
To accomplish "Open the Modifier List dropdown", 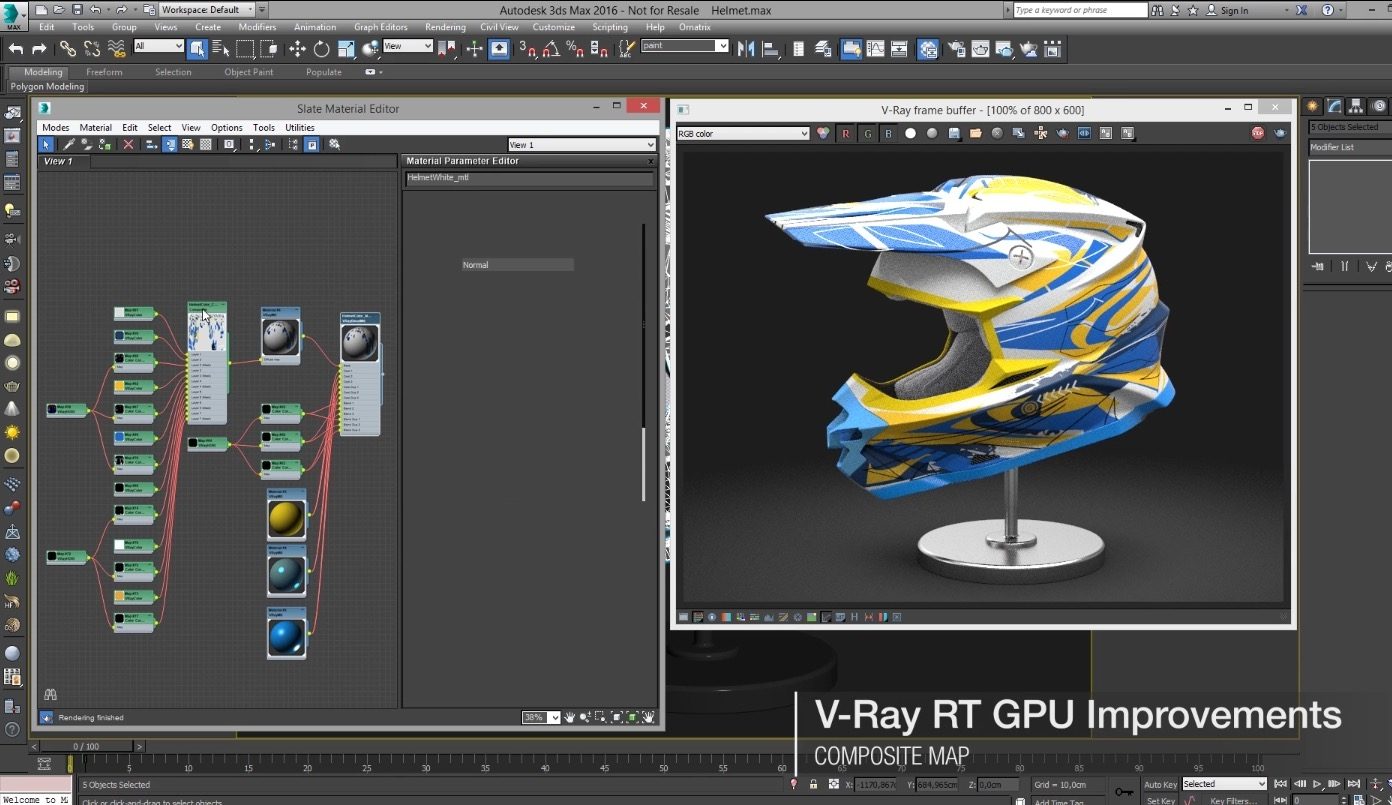I will 1350,147.
